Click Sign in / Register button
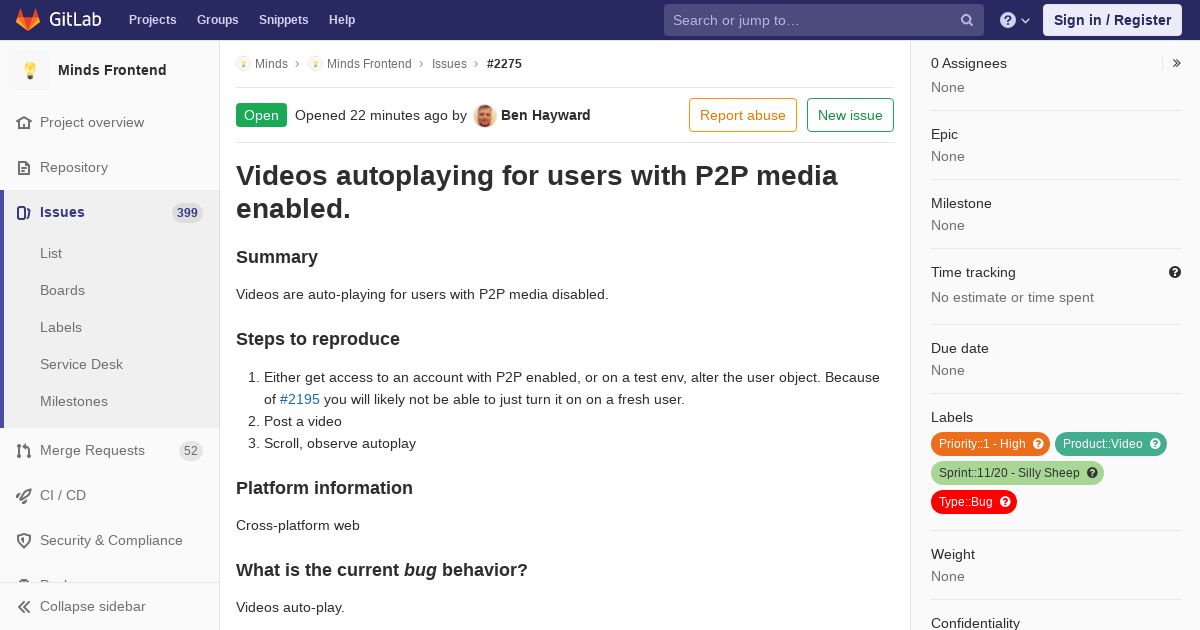Image resolution: width=1200 pixels, height=630 pixels. pyautogui.click(x=1112, y=20)
